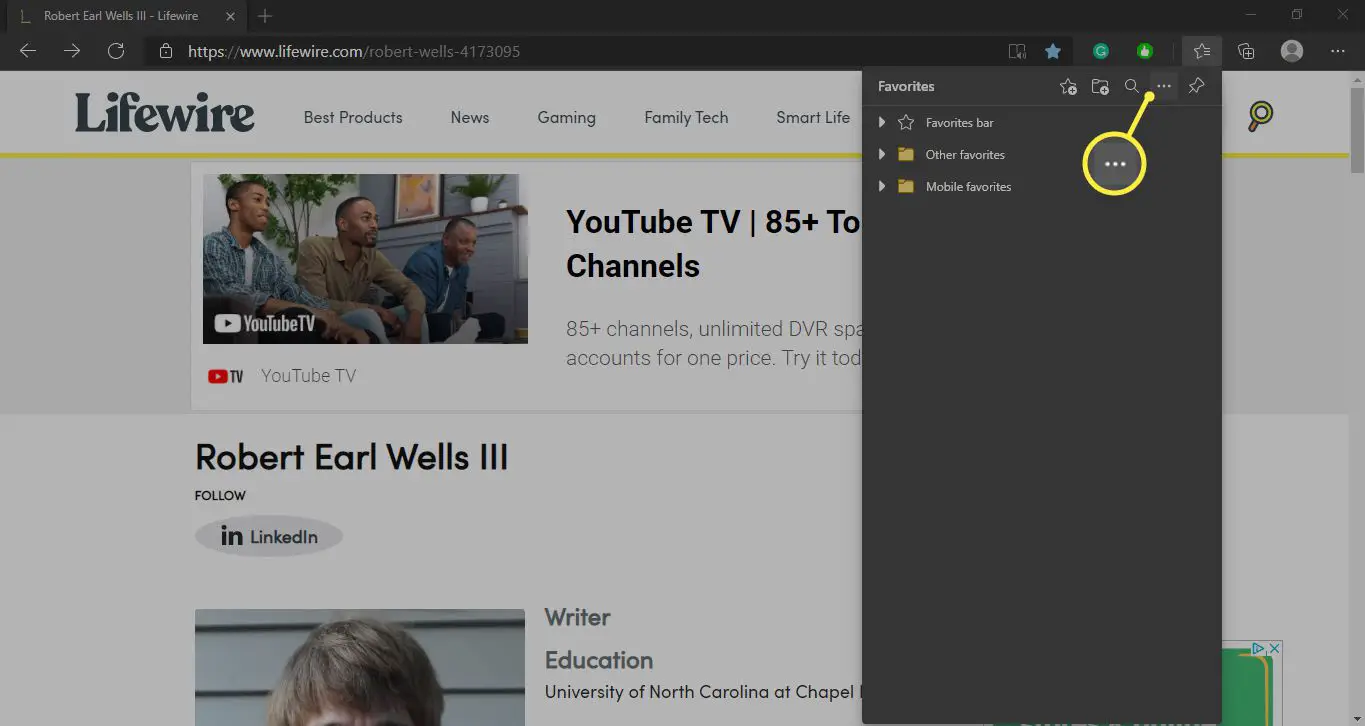Search favorites with the magnifier icon
Screen dimensions: 1365x726
tap(1132, 87)
